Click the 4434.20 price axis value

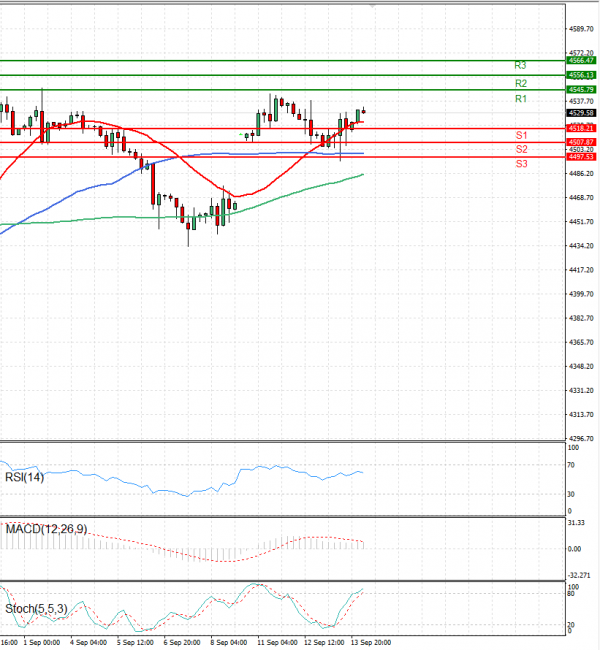(581, 246)
